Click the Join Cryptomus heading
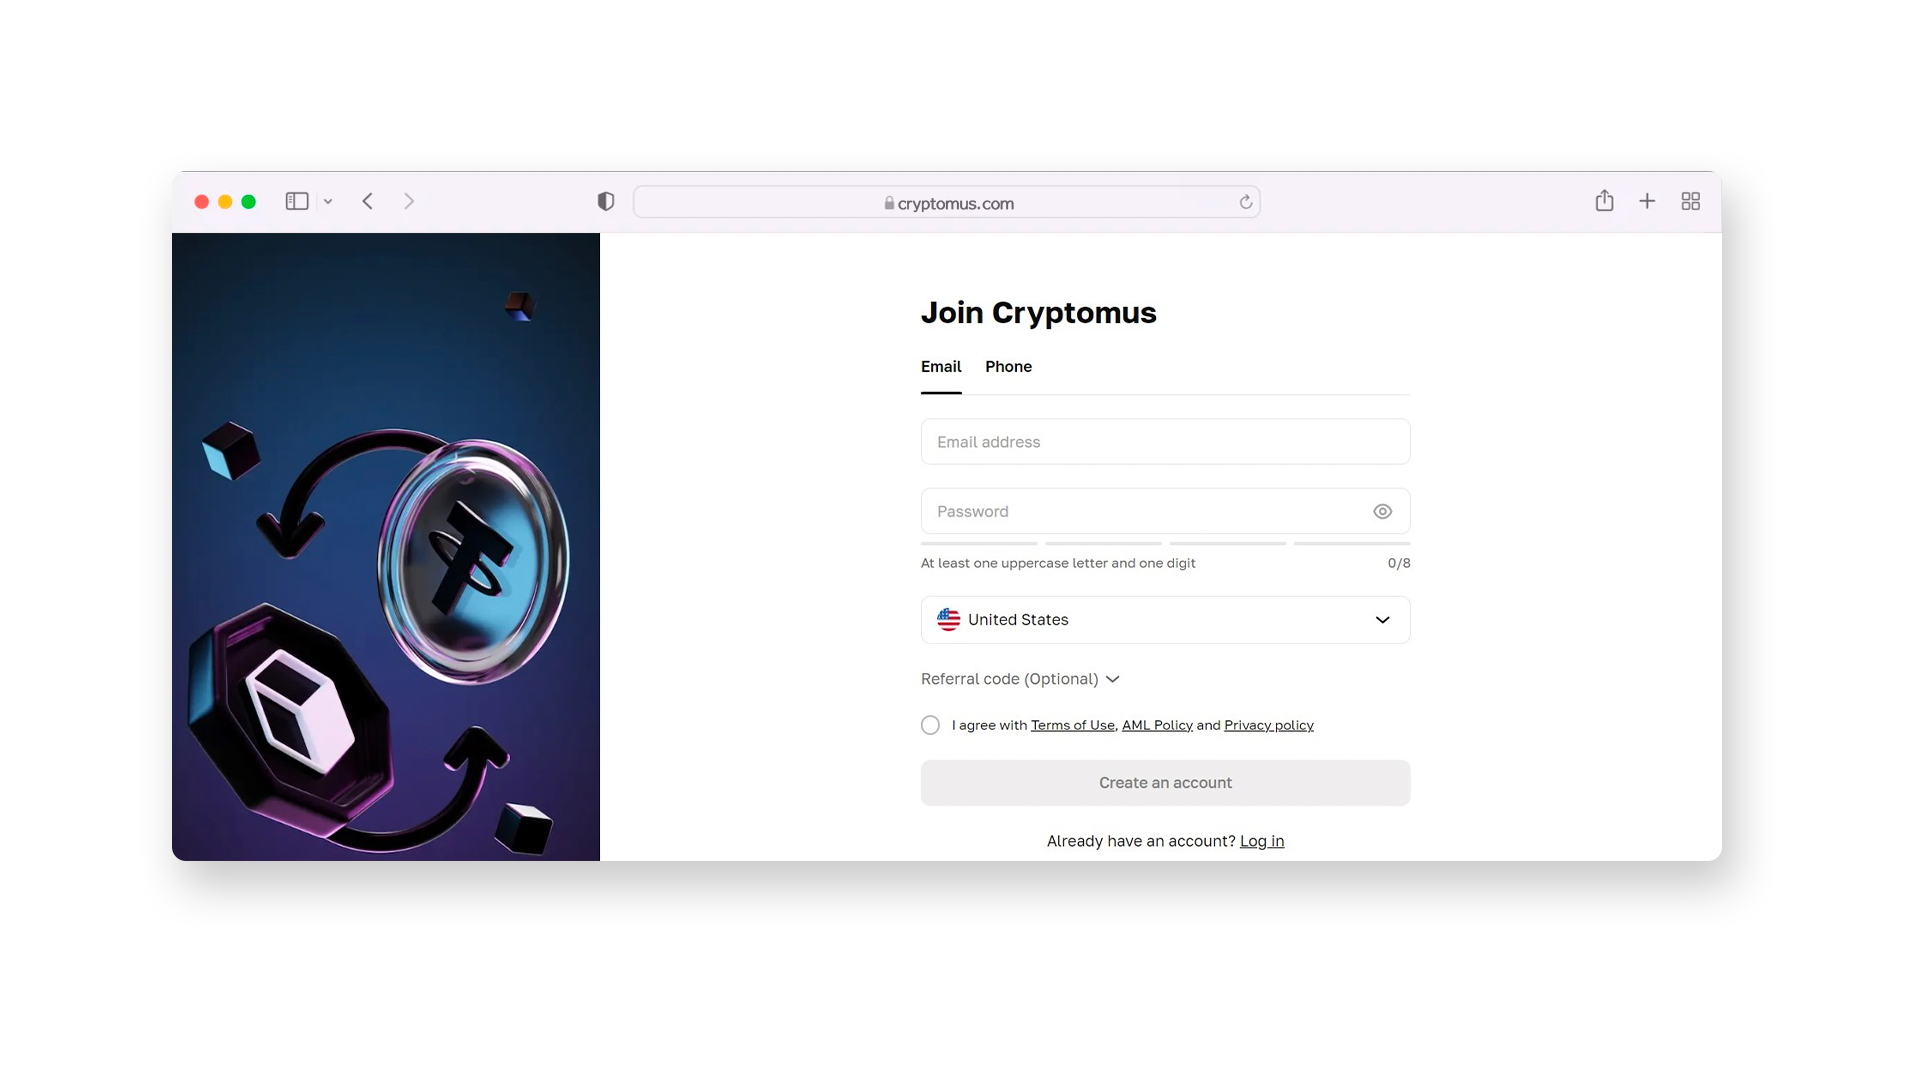This screenshot has width=1920, height=1080. (1038, 313)
